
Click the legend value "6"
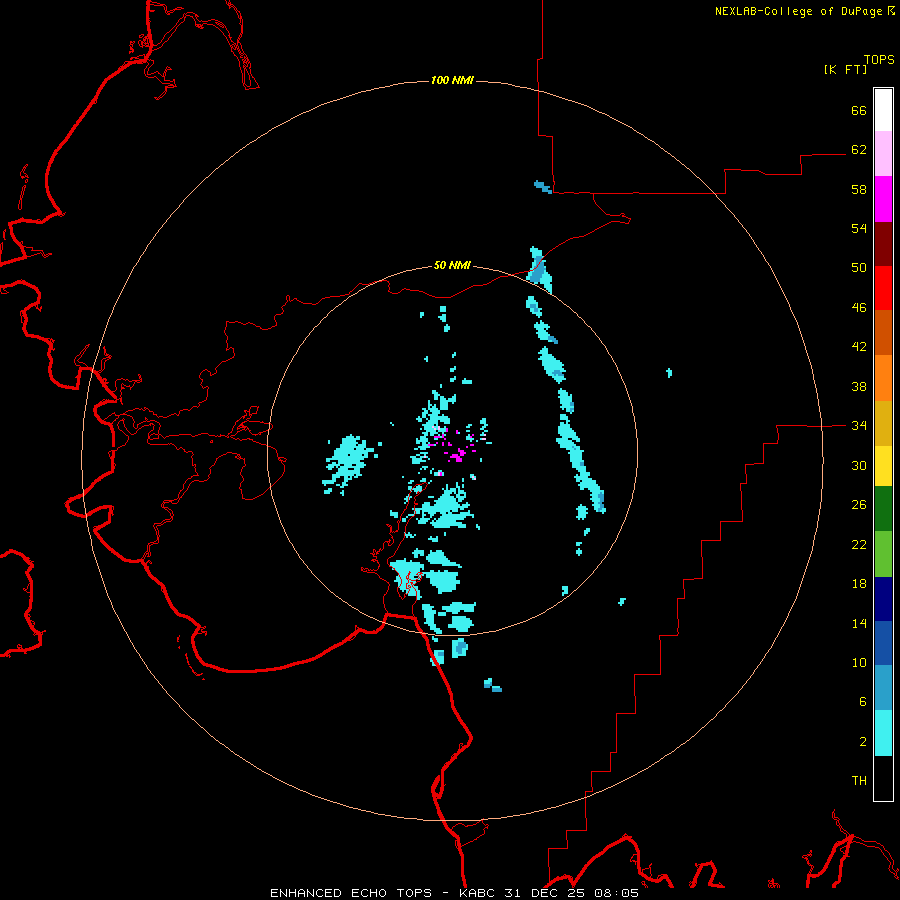[862, 702]
